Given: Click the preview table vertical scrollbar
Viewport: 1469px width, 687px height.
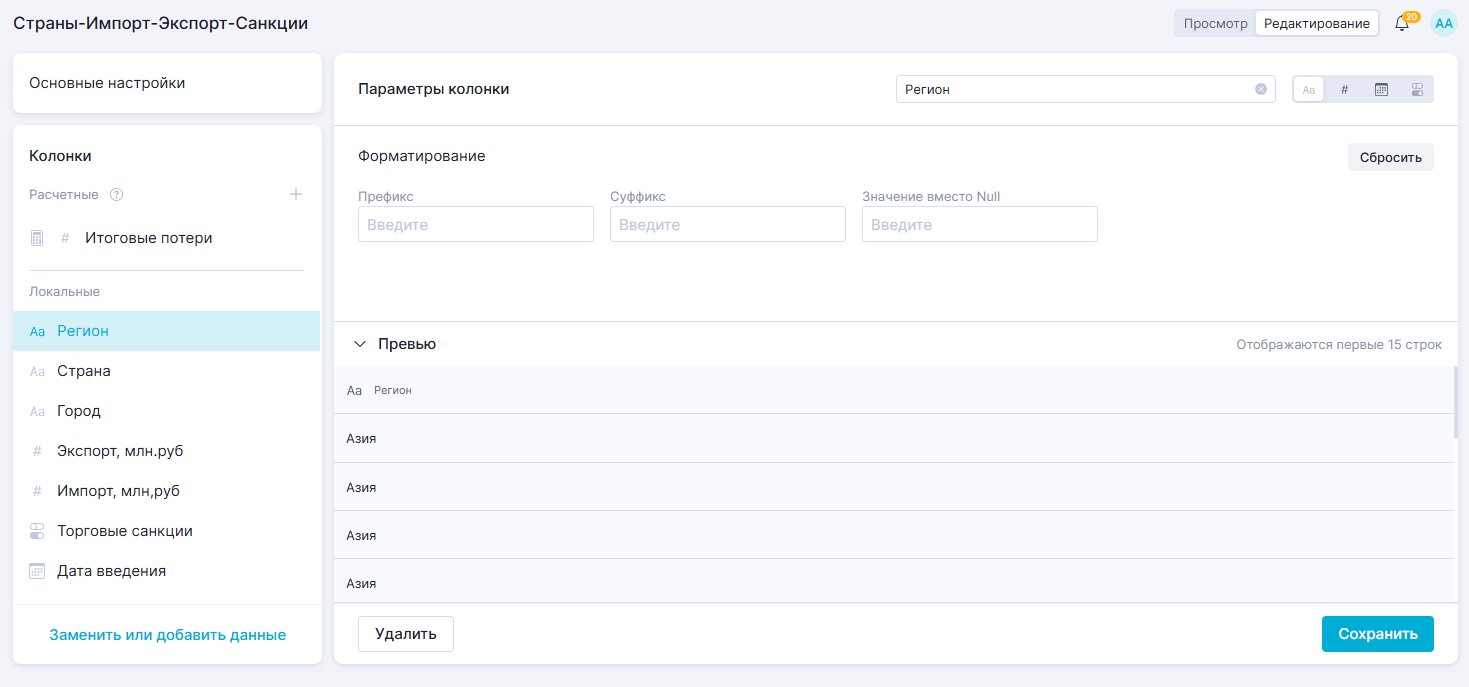Looking at the screenshot, I should click(1456, 402).
